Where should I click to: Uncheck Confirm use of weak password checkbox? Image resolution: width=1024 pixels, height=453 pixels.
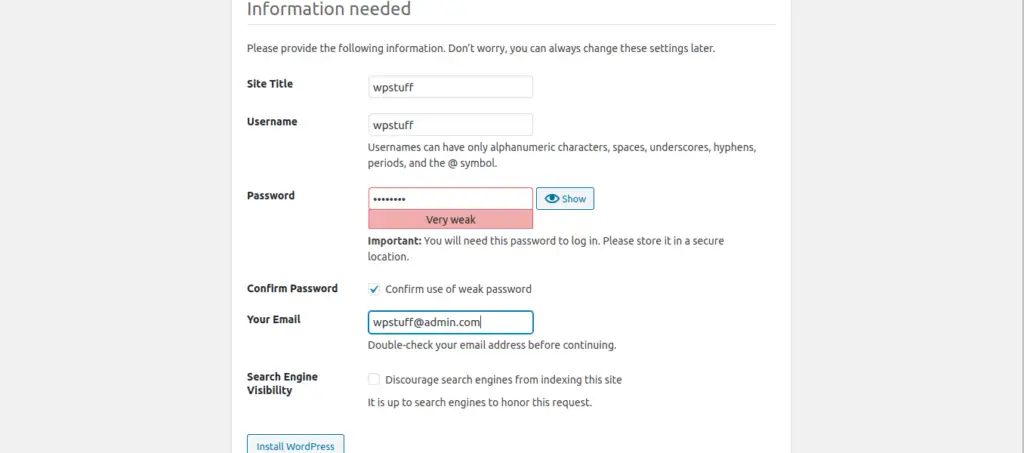tap(374, 289)
